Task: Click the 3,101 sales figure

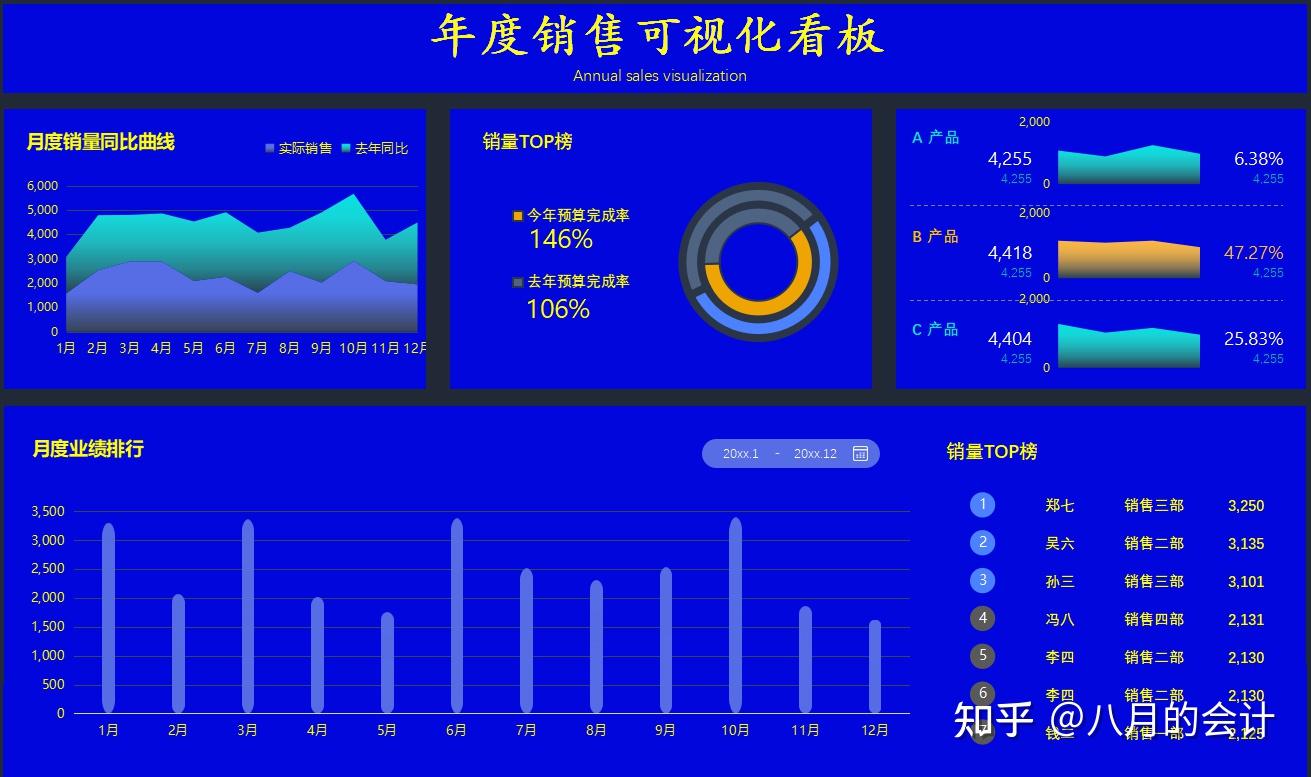Action: pos(1246,582)
